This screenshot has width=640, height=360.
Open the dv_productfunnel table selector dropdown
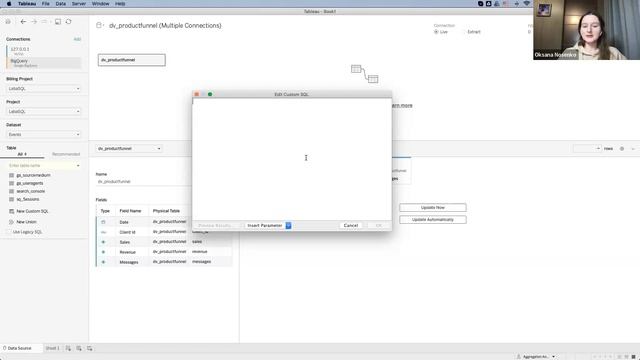pyautogui.click(x=129, y=149)
